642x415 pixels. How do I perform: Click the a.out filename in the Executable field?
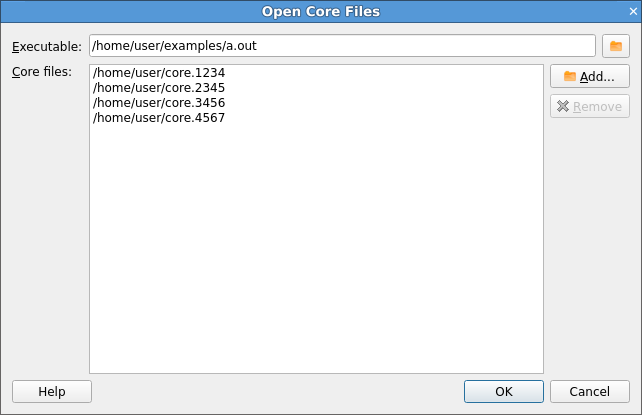241,46
